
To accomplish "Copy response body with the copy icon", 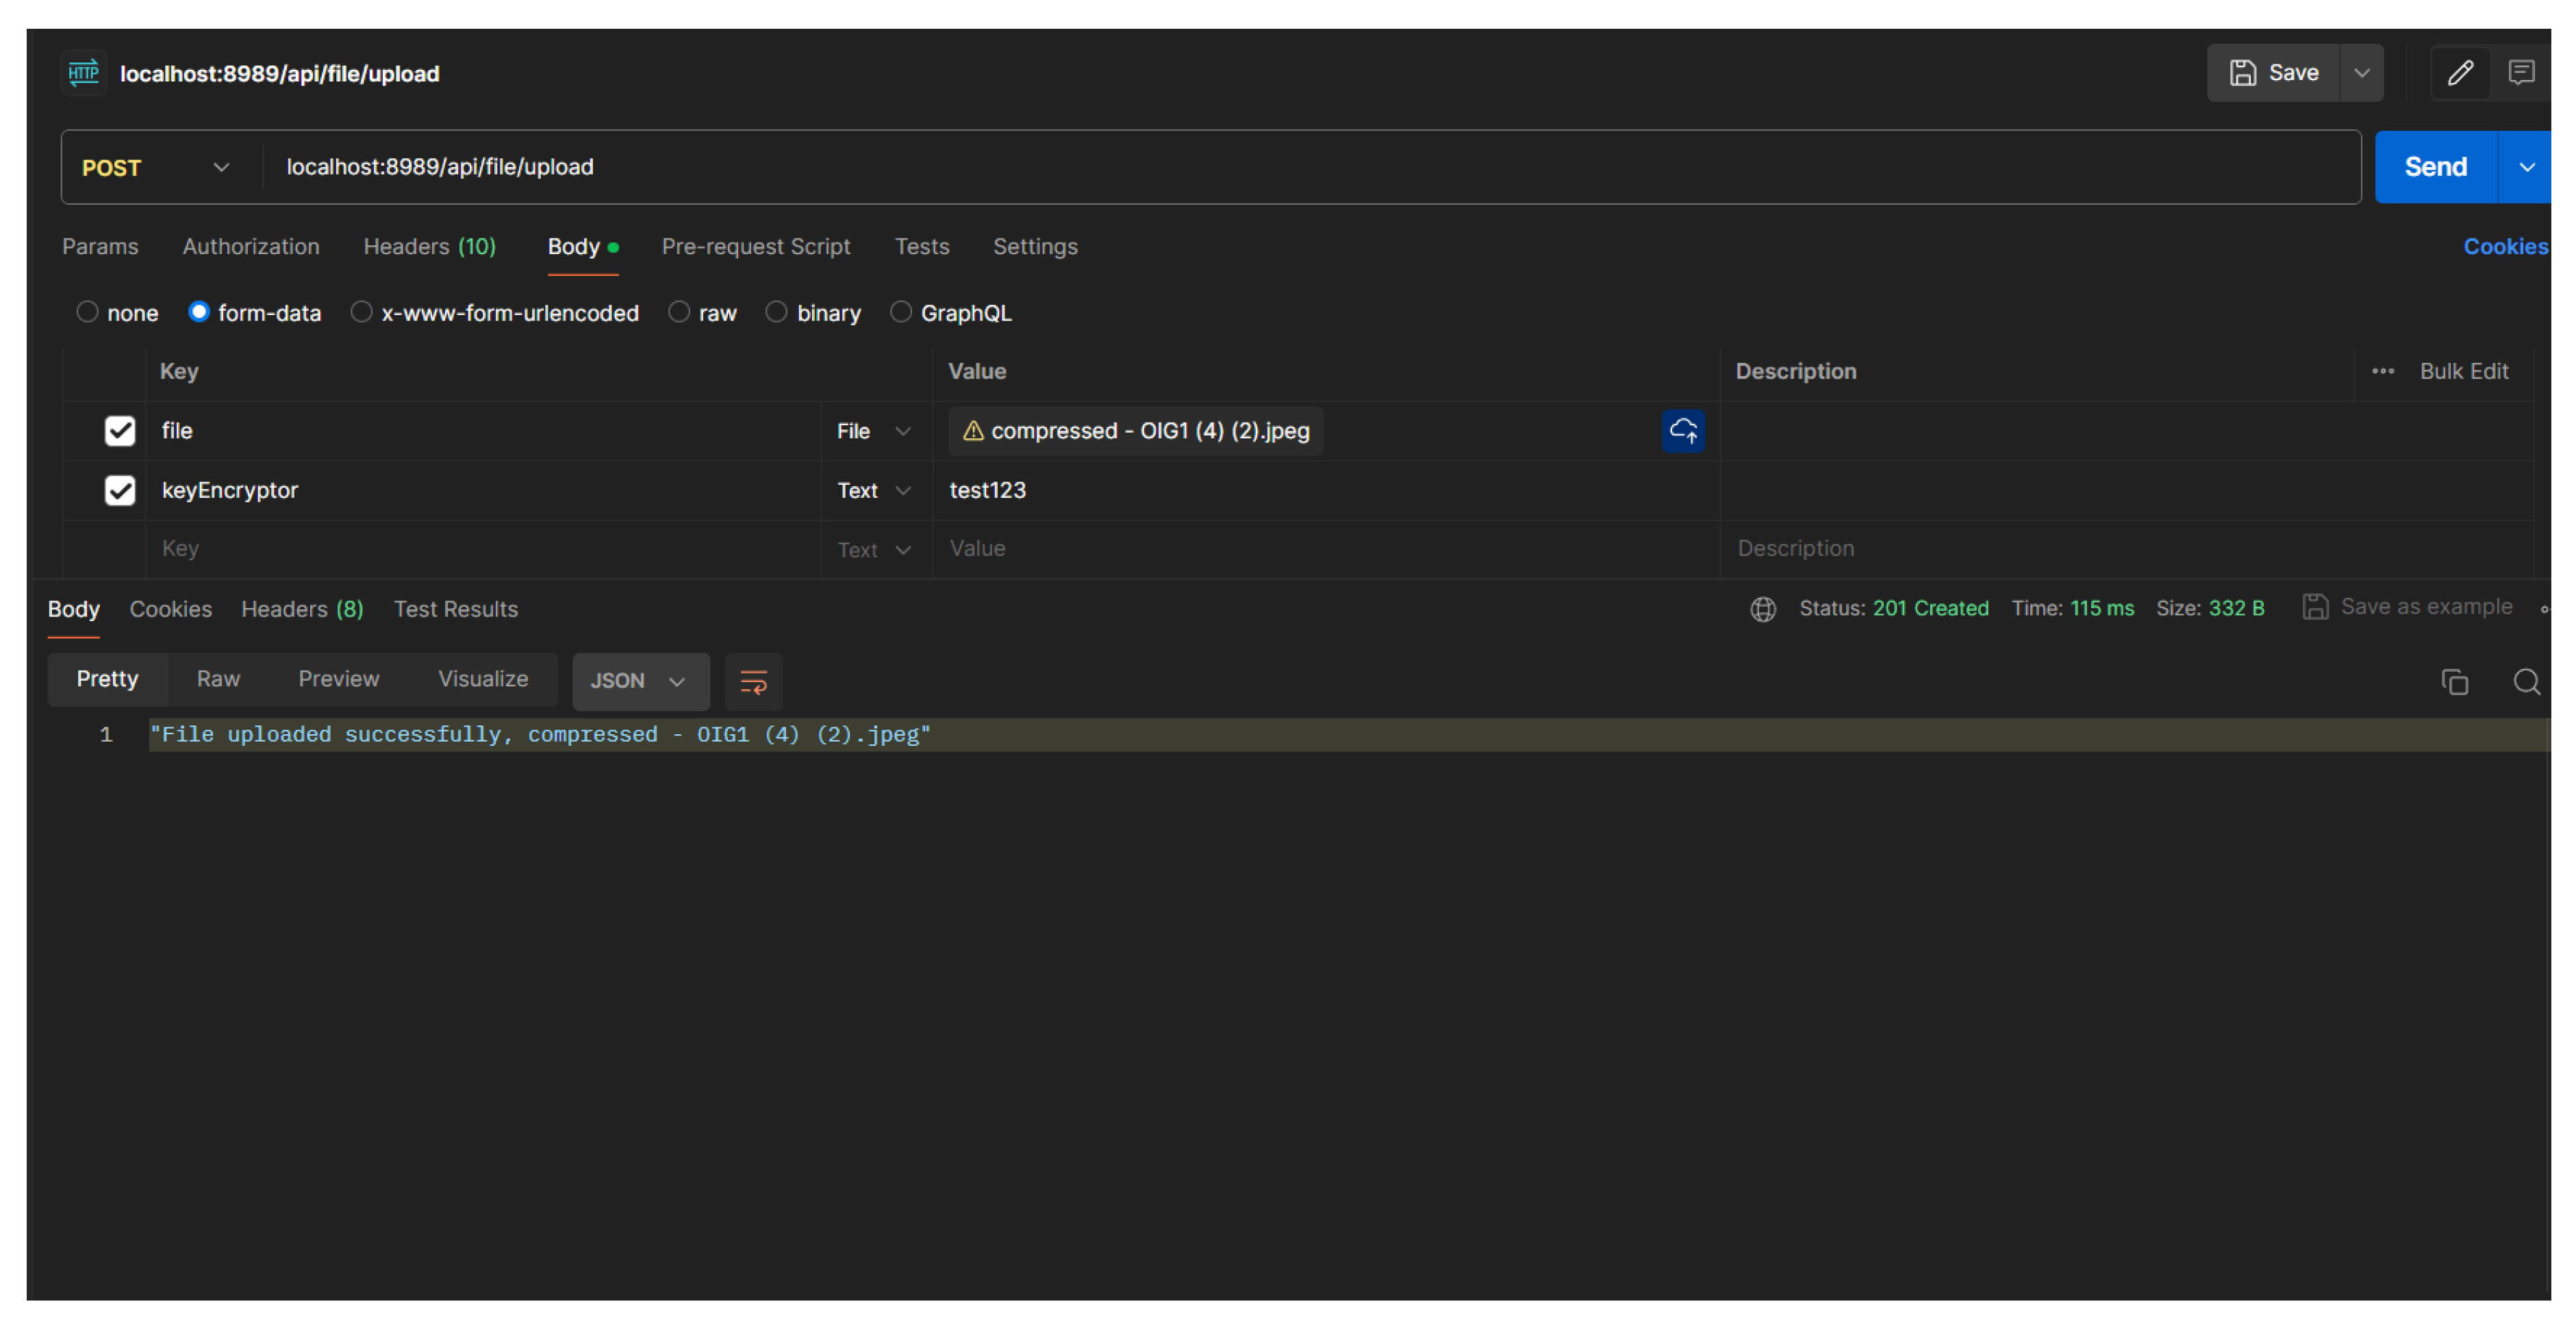I will click(2454, 682).
